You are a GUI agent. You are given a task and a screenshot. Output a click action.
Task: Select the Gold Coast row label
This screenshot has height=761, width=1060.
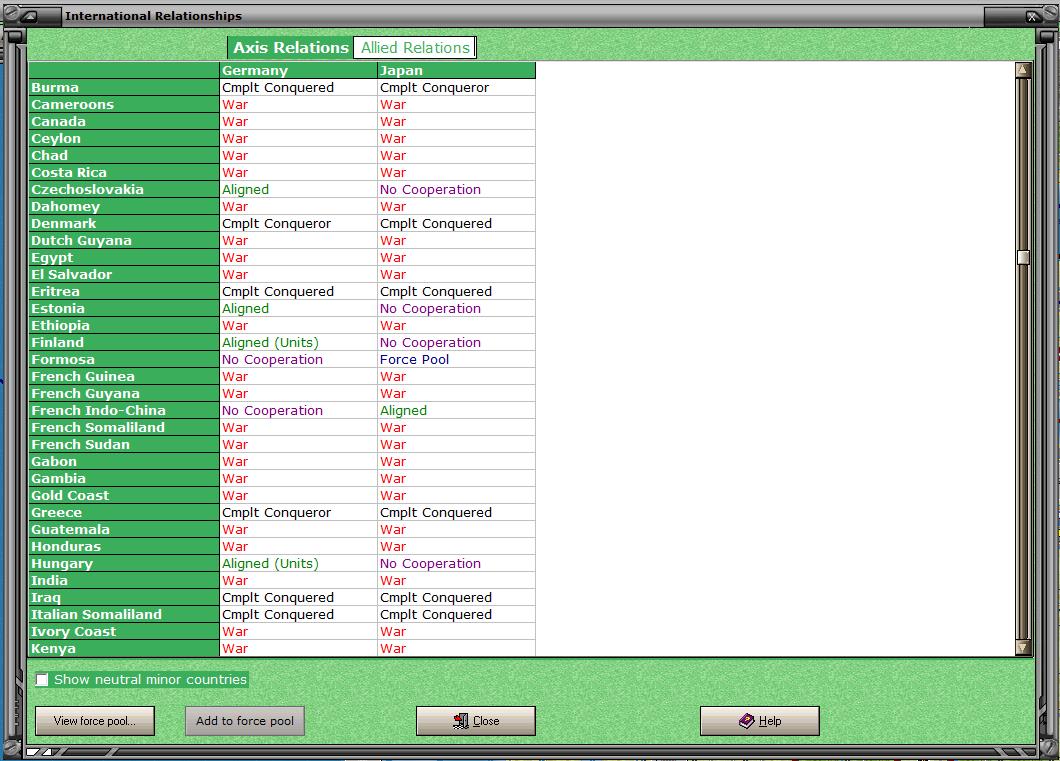[124, 495]
